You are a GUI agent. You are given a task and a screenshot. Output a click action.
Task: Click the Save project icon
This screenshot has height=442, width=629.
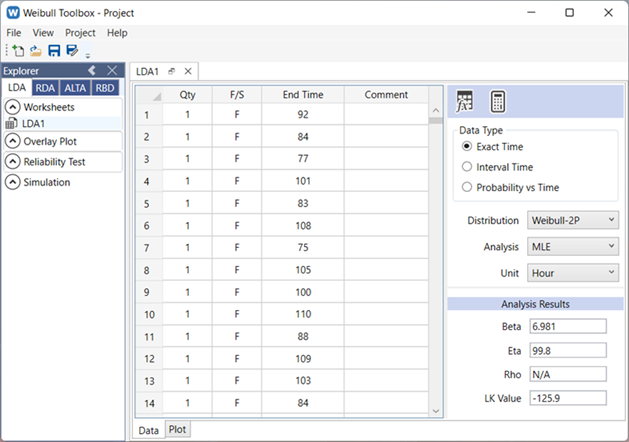point(54,50)
